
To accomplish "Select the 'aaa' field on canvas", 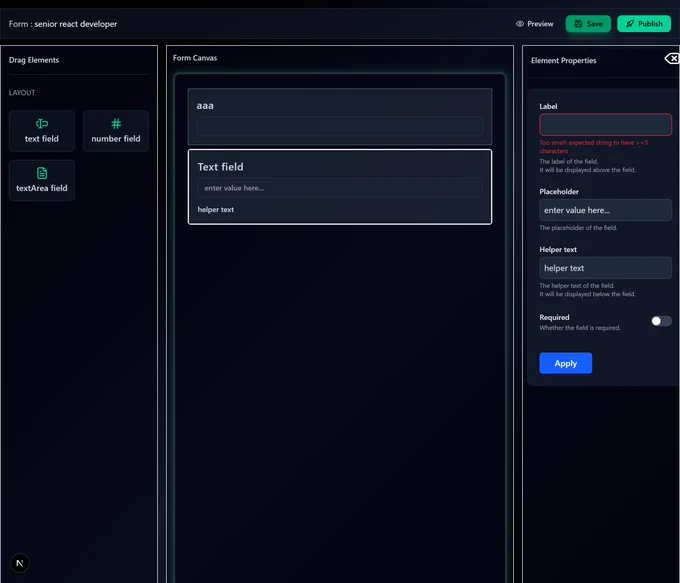I will 340,117.
